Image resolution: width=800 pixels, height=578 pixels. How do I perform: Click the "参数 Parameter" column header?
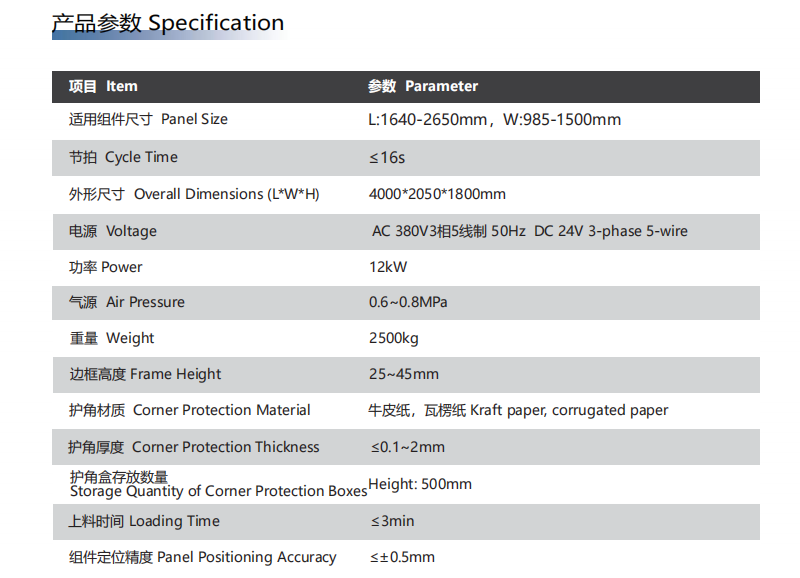pos(423,86)
